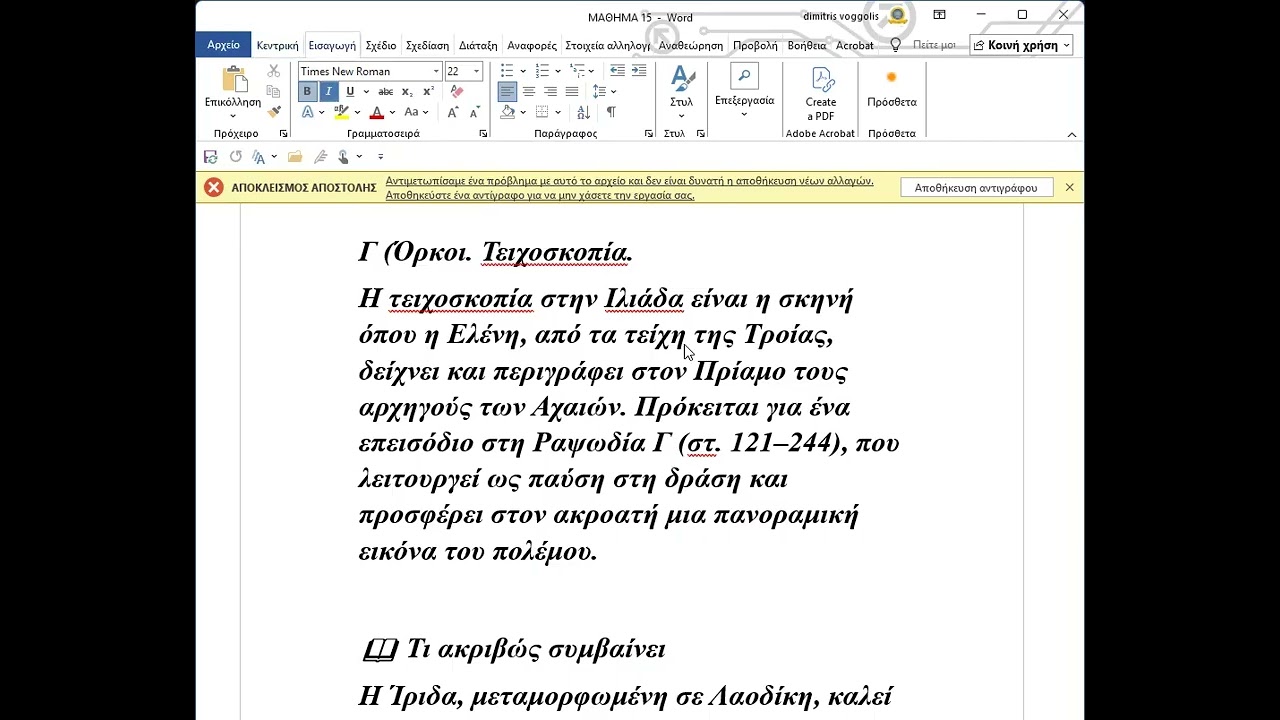Click Αποθήκευση αντιγράφου button
This screenshot has height=720, width=1280.
(976, 187)
